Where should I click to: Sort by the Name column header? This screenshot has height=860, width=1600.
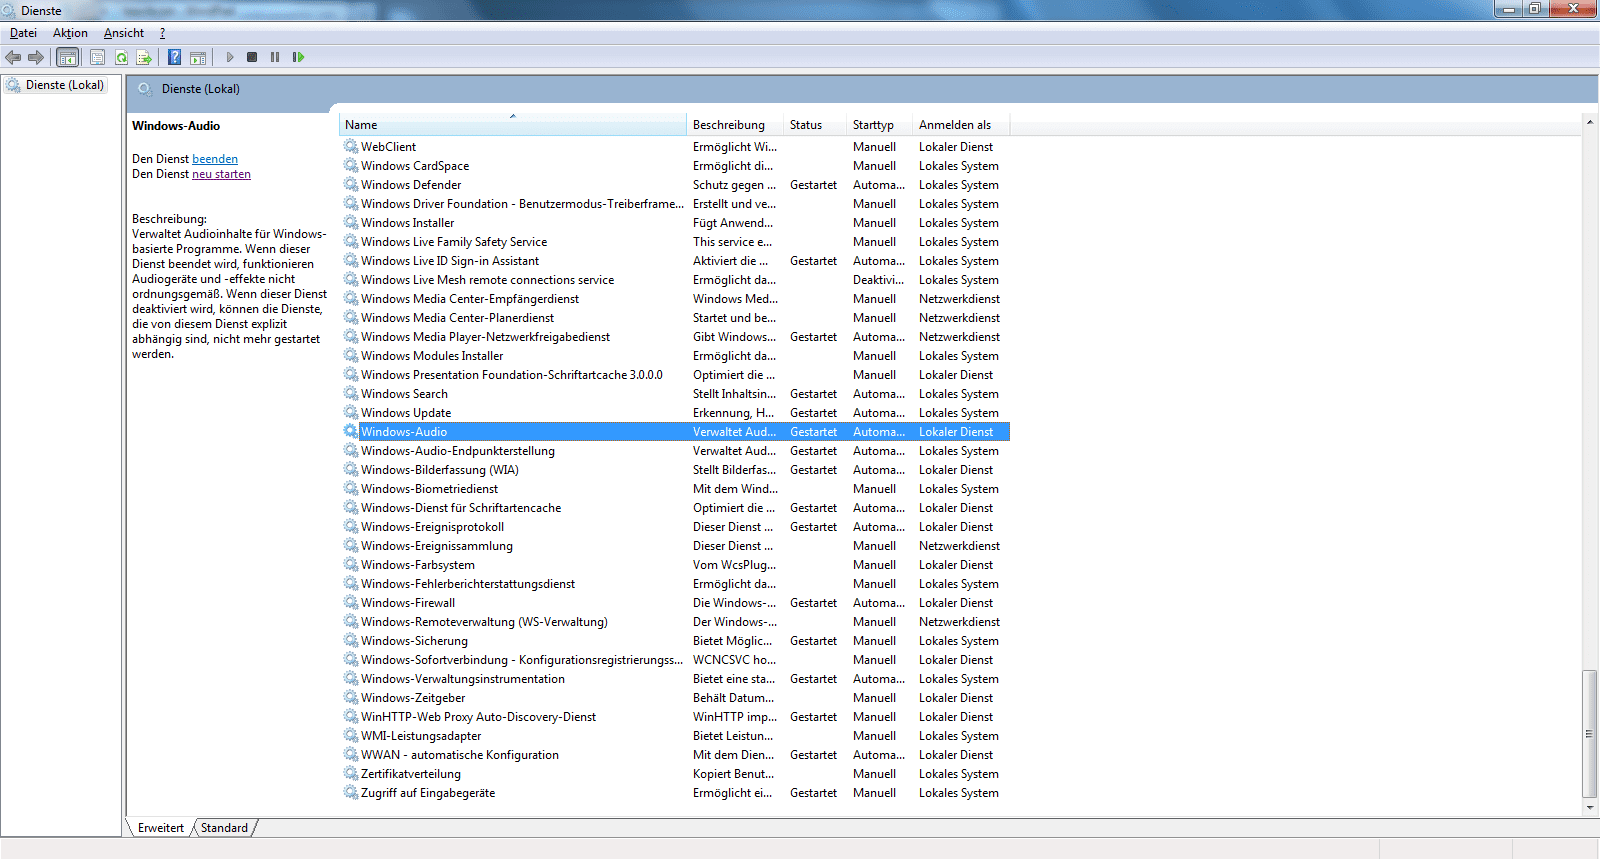click(x=513, y=125)
